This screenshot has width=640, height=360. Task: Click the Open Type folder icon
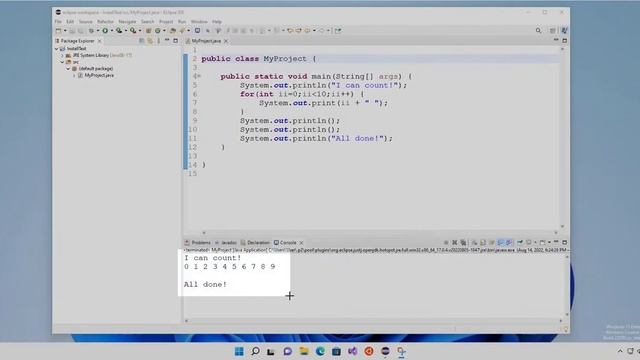point(173,31)
